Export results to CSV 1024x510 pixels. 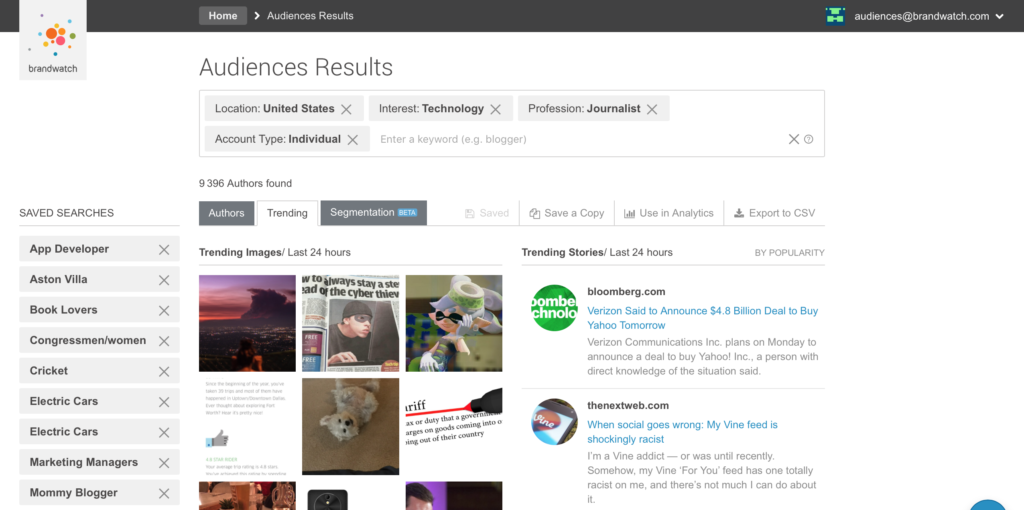pos(775,213)
